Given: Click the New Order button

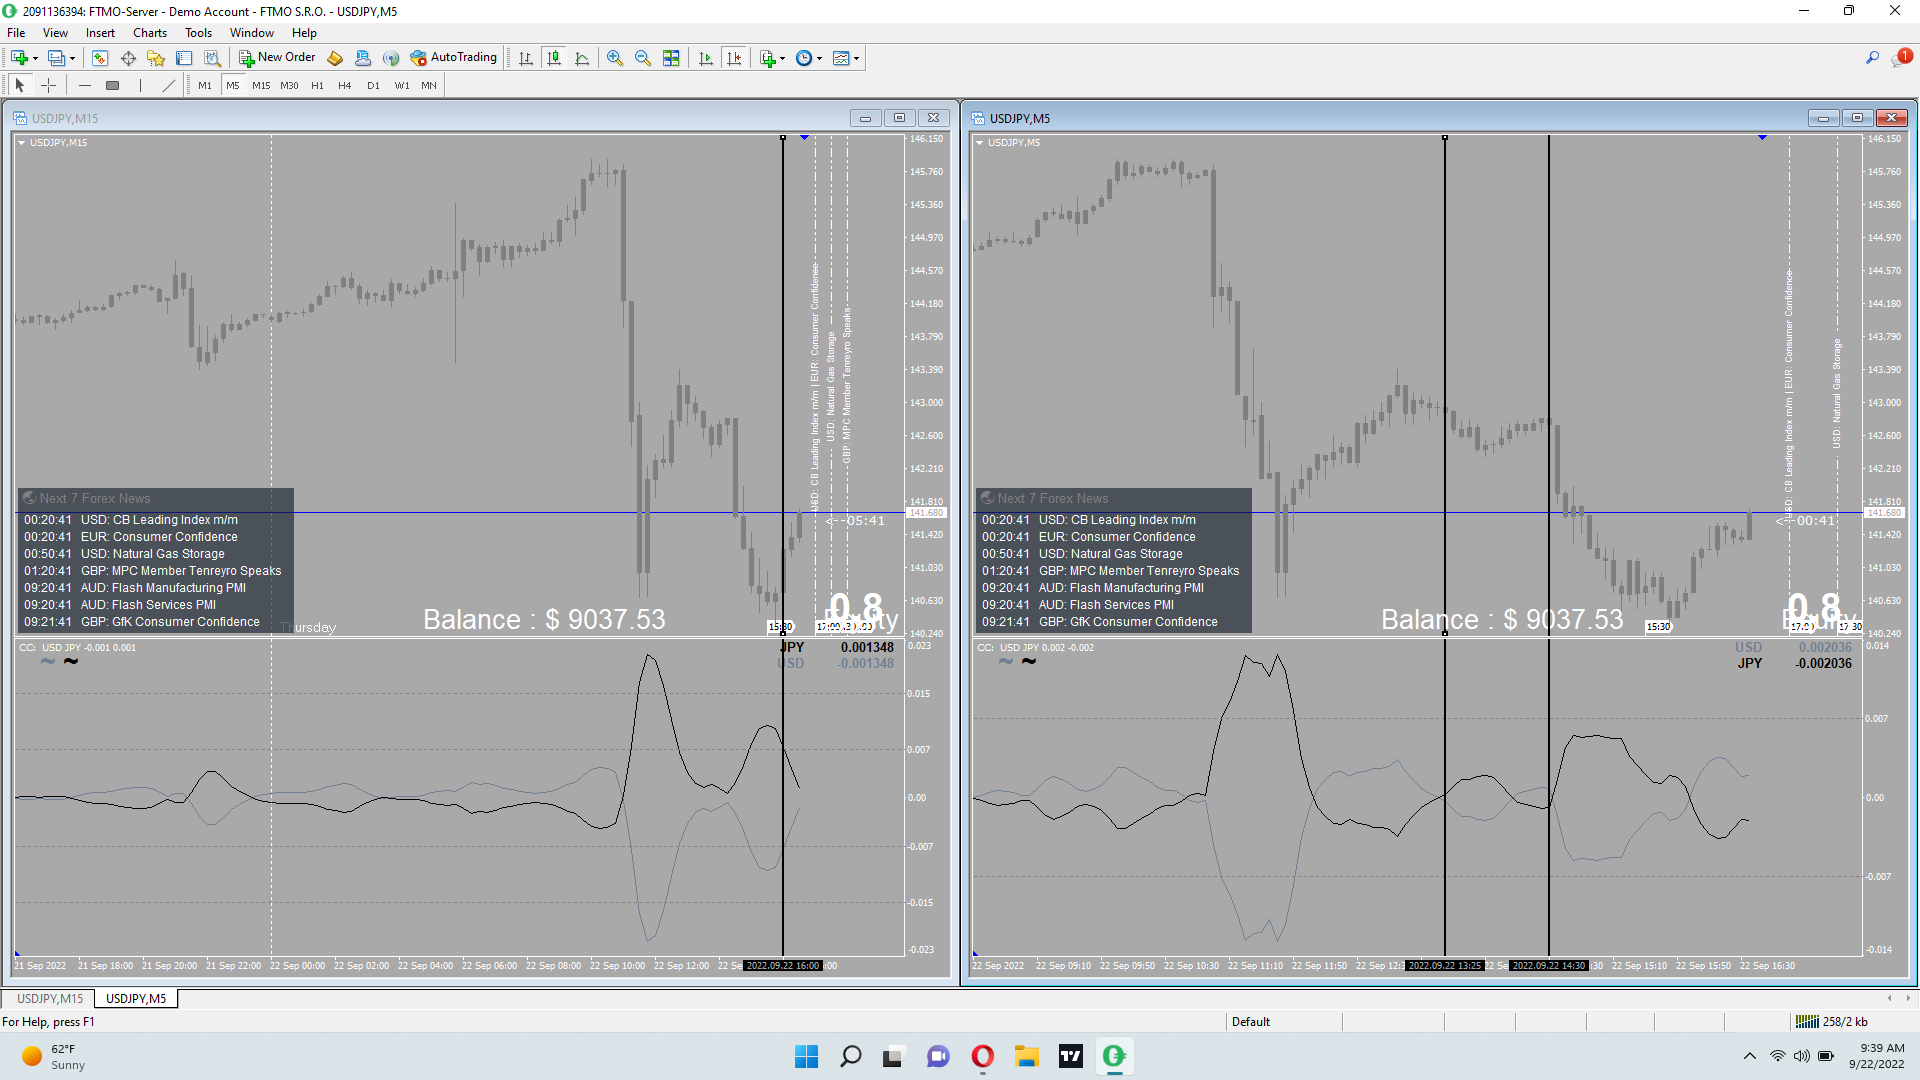Looking at the screenshot, I should click(x=277, y=58).
